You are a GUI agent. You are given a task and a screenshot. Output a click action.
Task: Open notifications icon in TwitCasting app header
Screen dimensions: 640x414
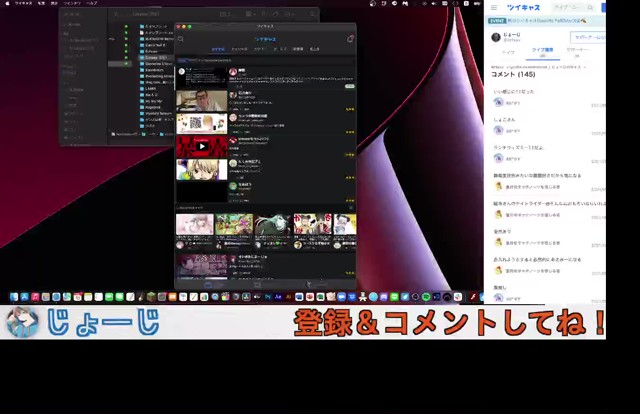[x=350, y=39]
